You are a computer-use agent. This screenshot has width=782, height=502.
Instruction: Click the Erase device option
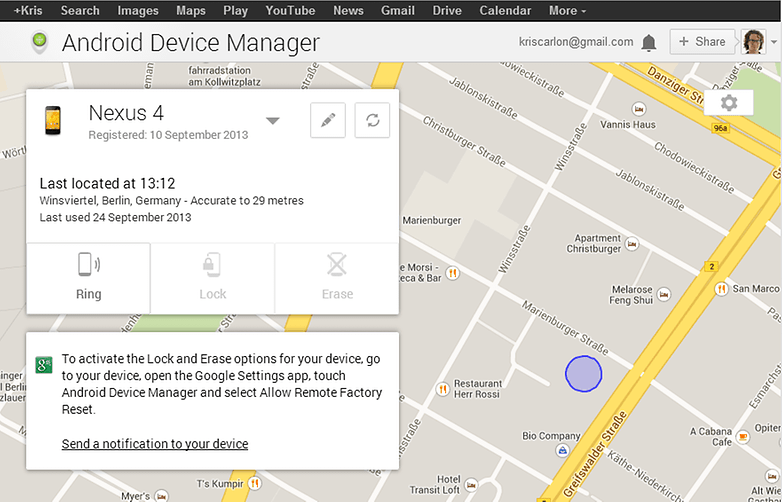coord(337,278)
